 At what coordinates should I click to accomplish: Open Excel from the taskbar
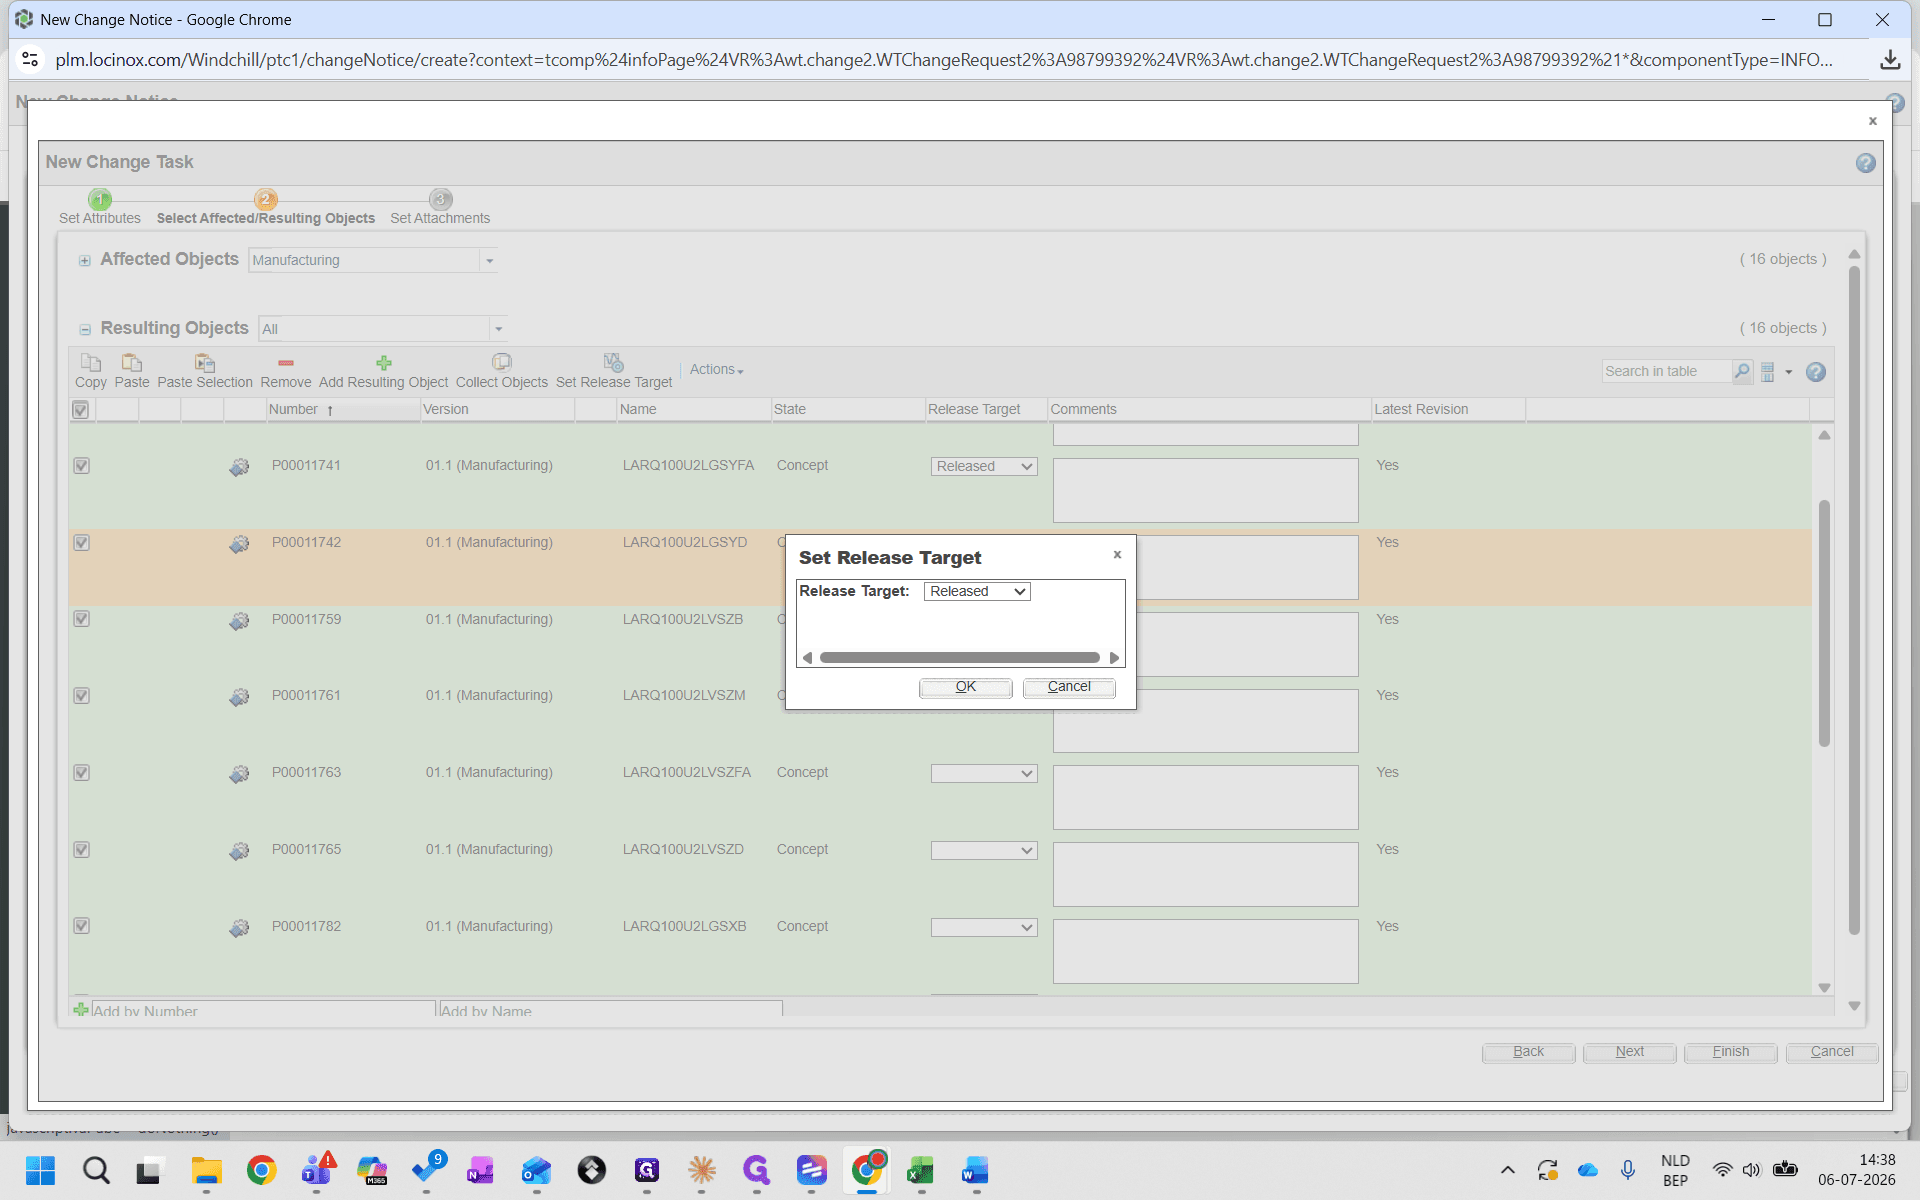pos(920,1170)
